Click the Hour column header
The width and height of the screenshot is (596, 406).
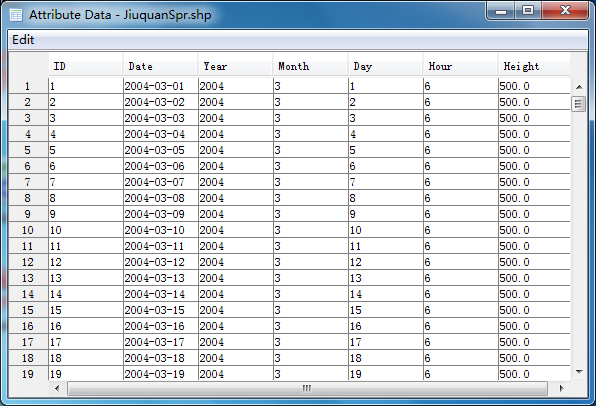(x=460, y=66)
